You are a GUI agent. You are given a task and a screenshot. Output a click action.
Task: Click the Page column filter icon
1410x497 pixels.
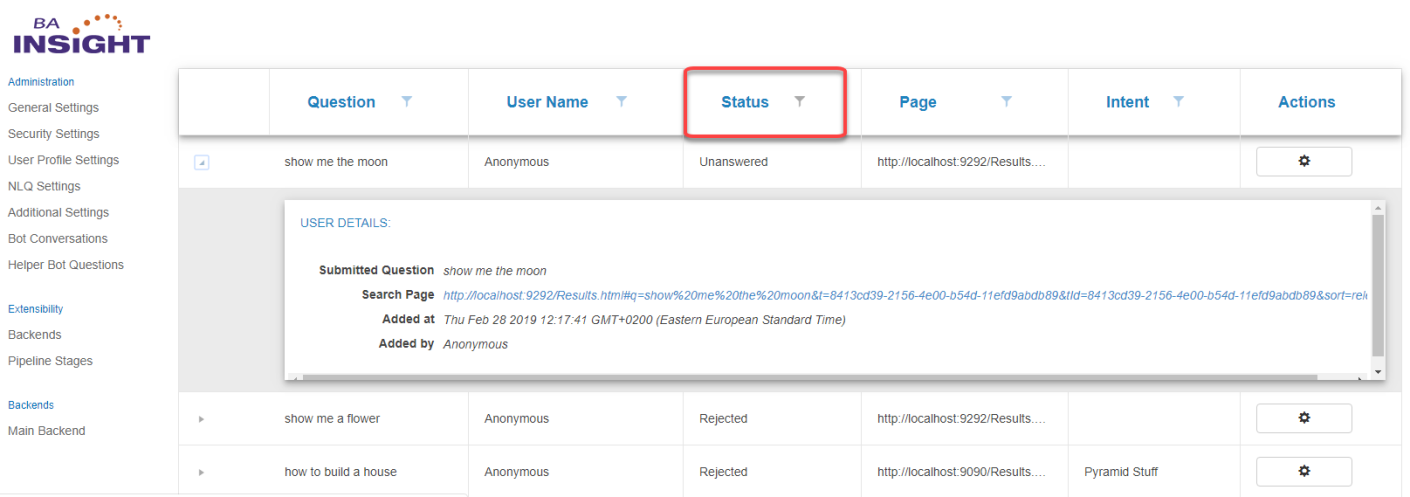point(1006,101)
